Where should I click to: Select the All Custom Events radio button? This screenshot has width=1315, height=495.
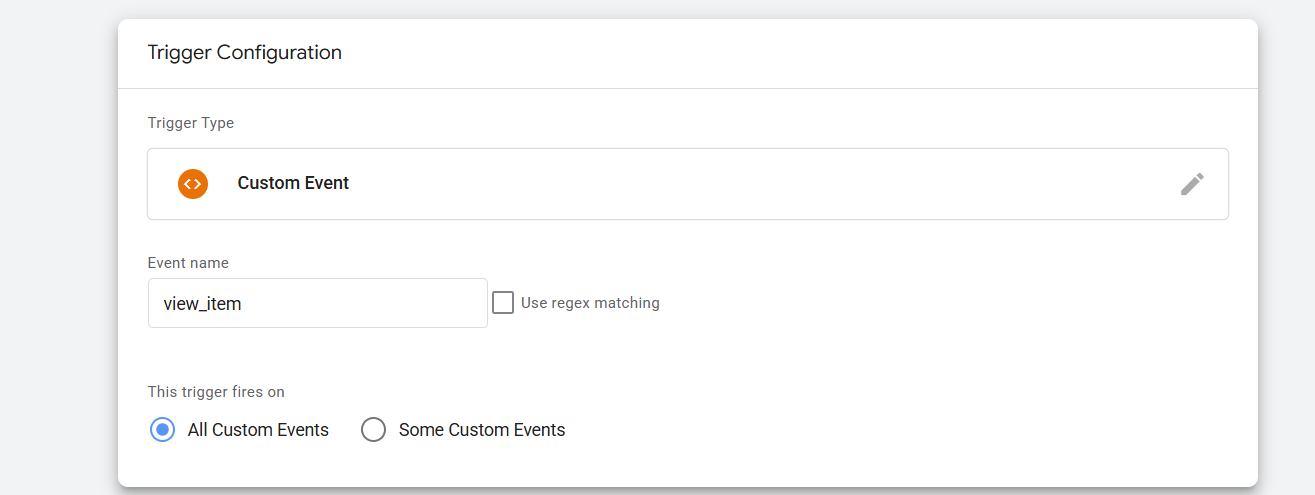click(x=161, y=430)
